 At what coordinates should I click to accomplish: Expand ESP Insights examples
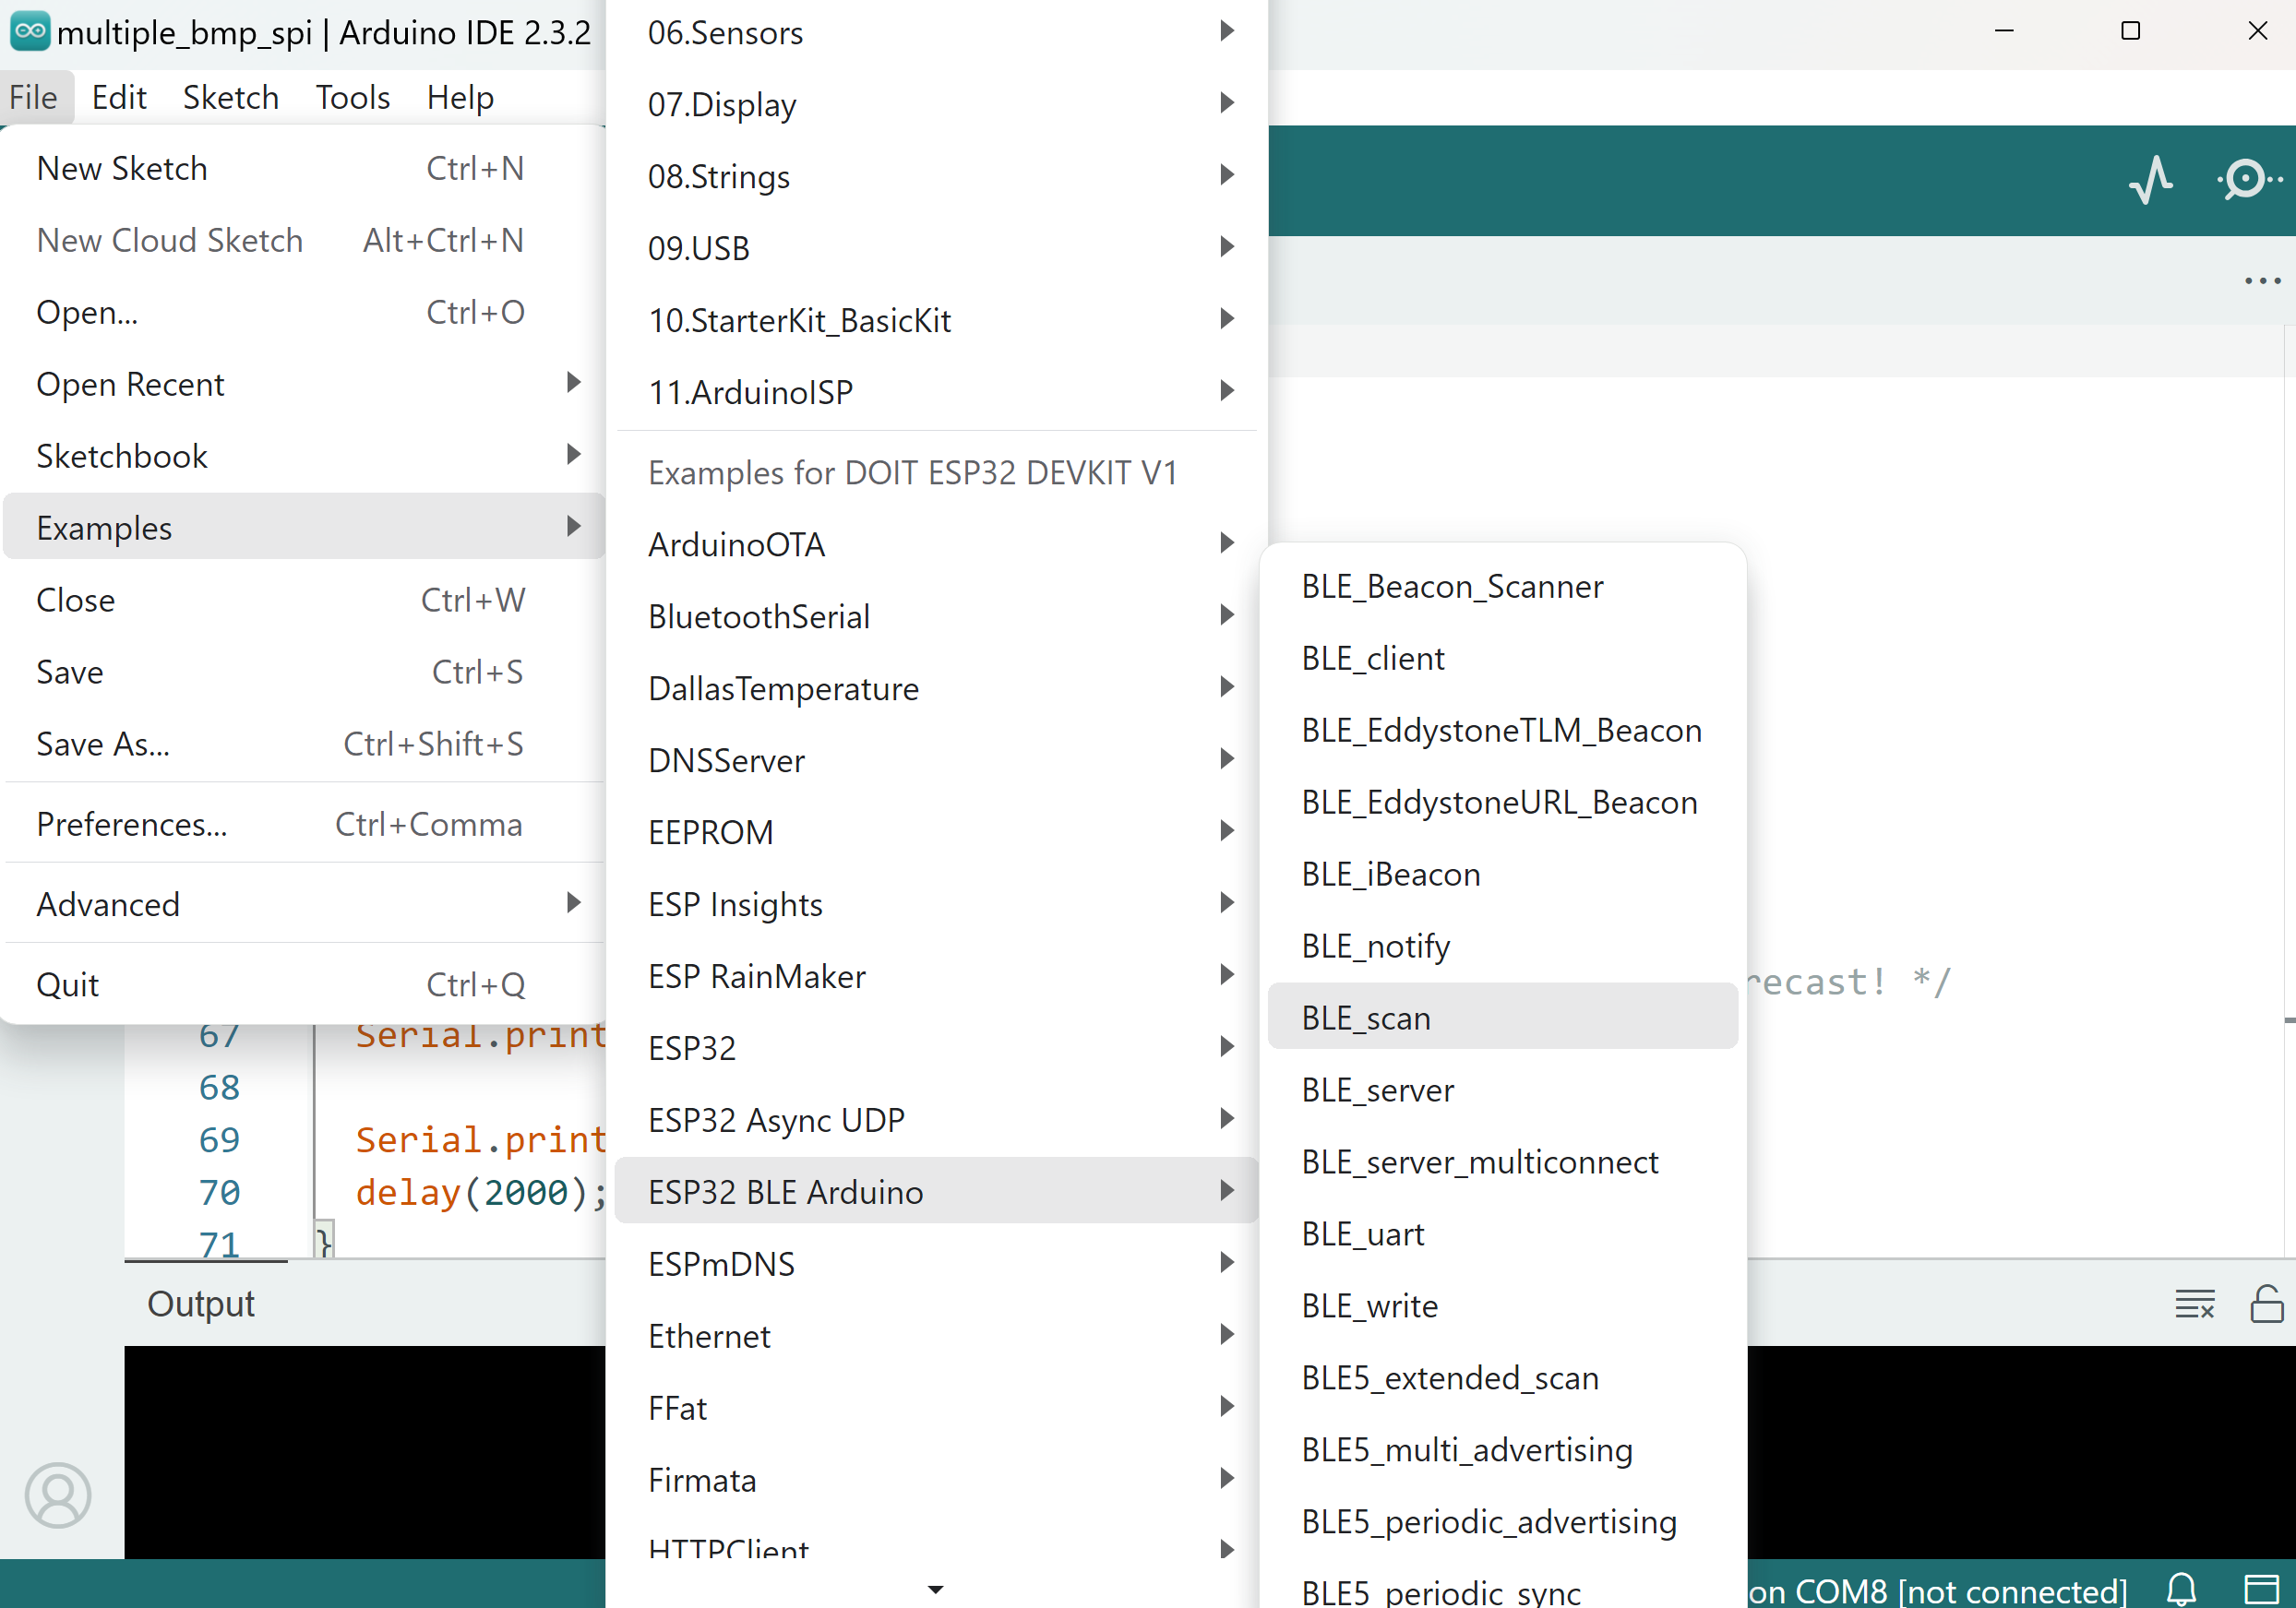(936, 904)
